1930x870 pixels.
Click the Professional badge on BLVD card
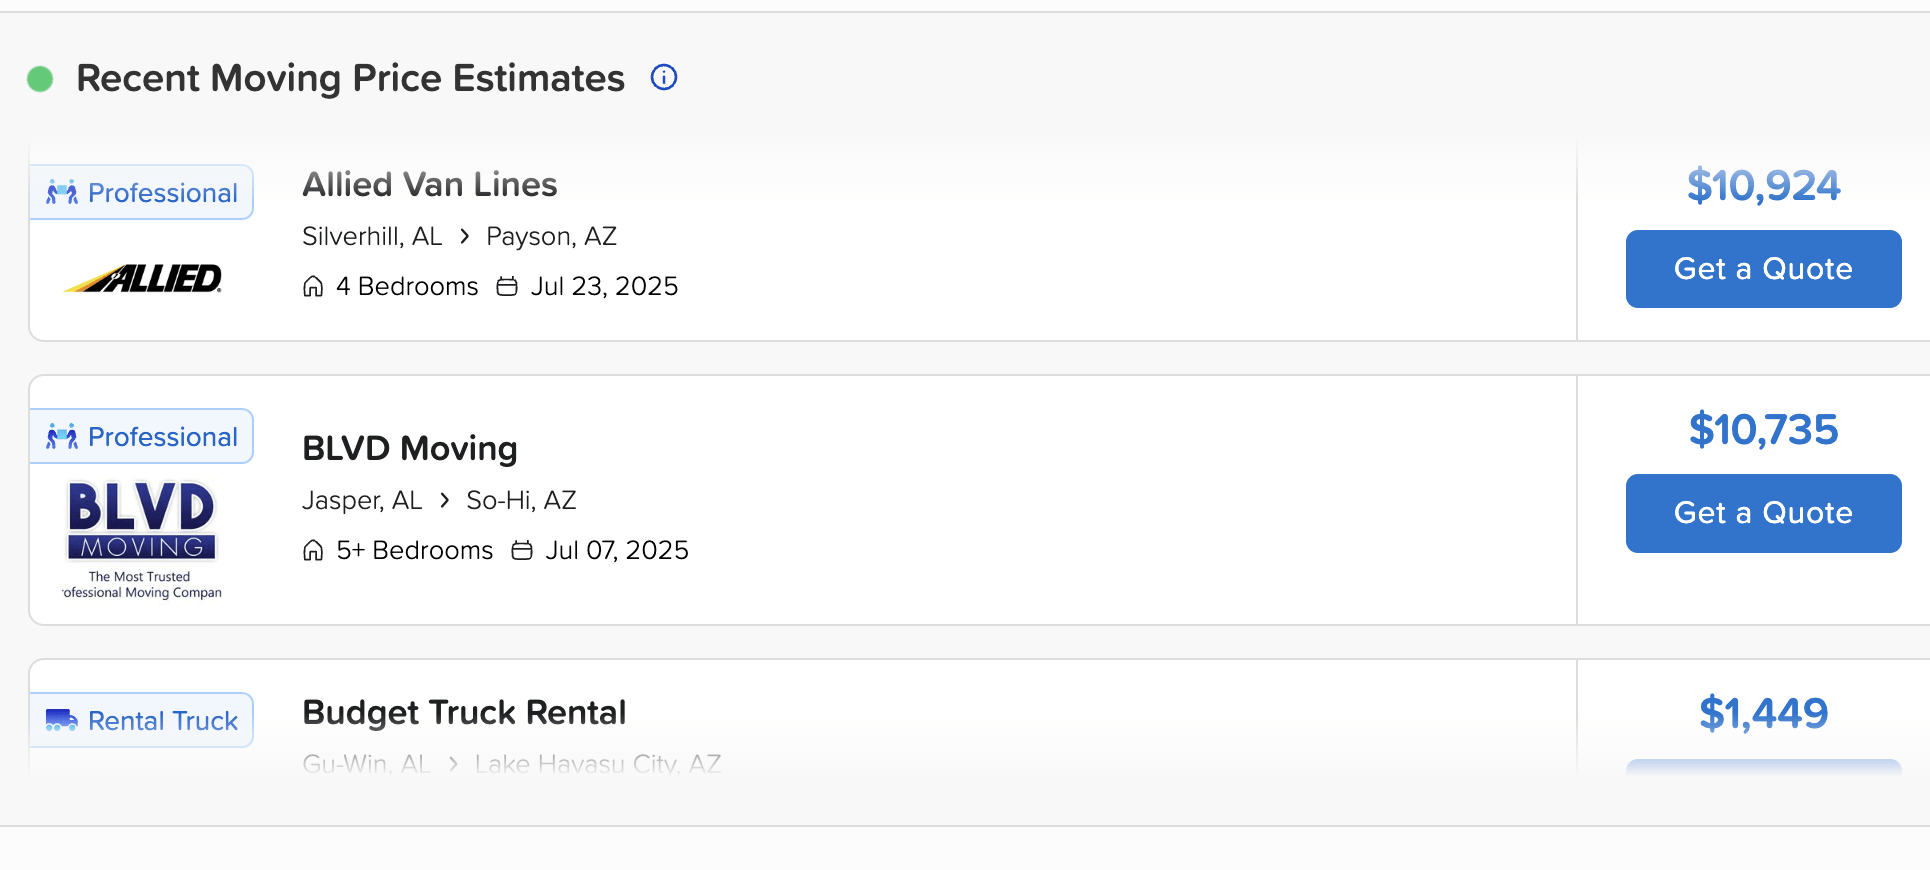[142, 437]
